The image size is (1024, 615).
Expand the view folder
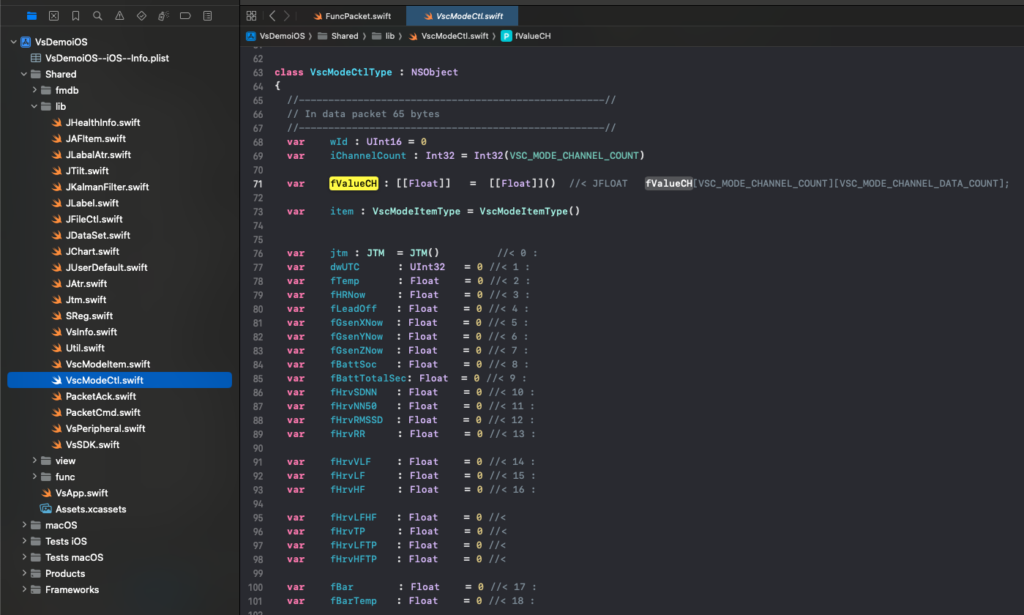(35, 461)
